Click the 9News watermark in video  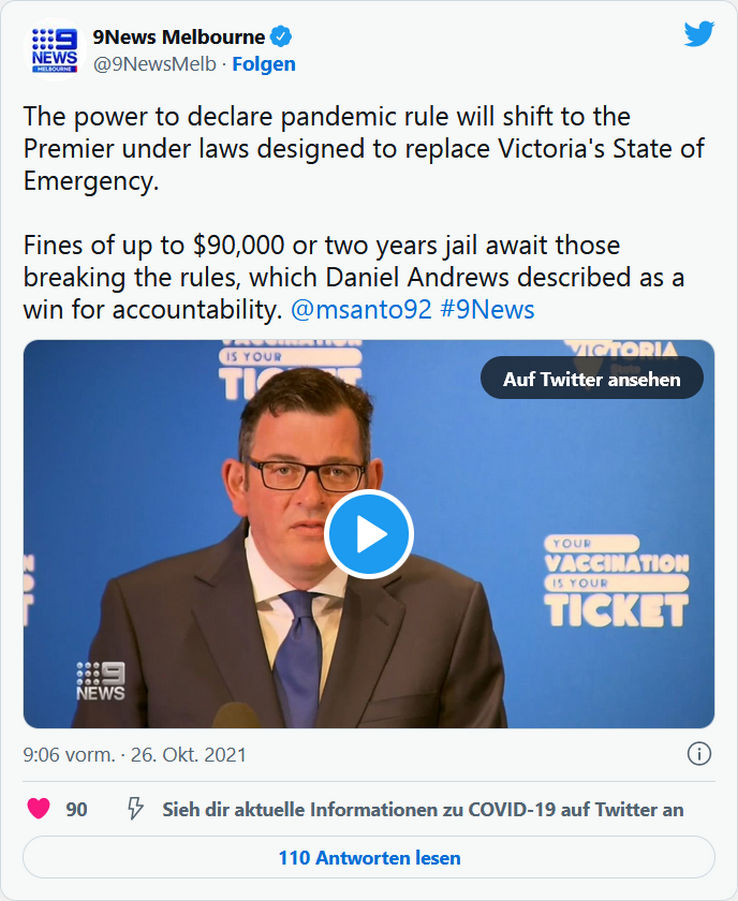click(x=101, y=681)
